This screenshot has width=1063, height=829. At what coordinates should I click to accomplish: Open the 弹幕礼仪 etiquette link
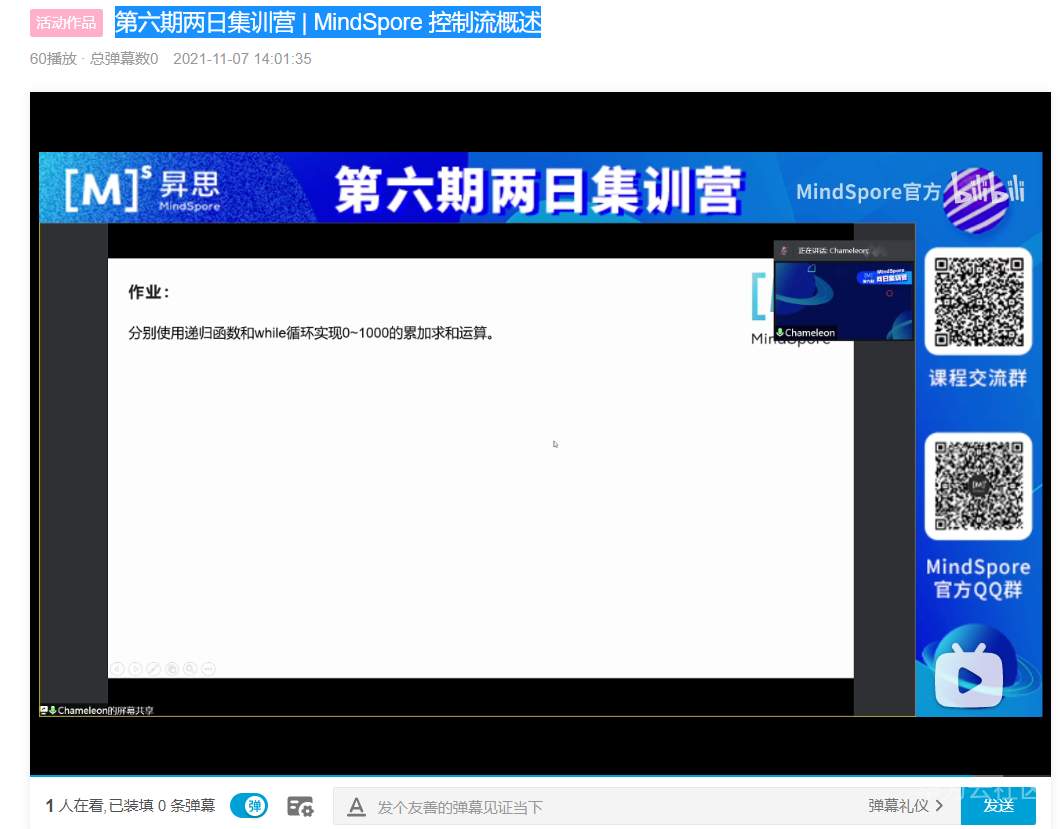pos(898,806)
